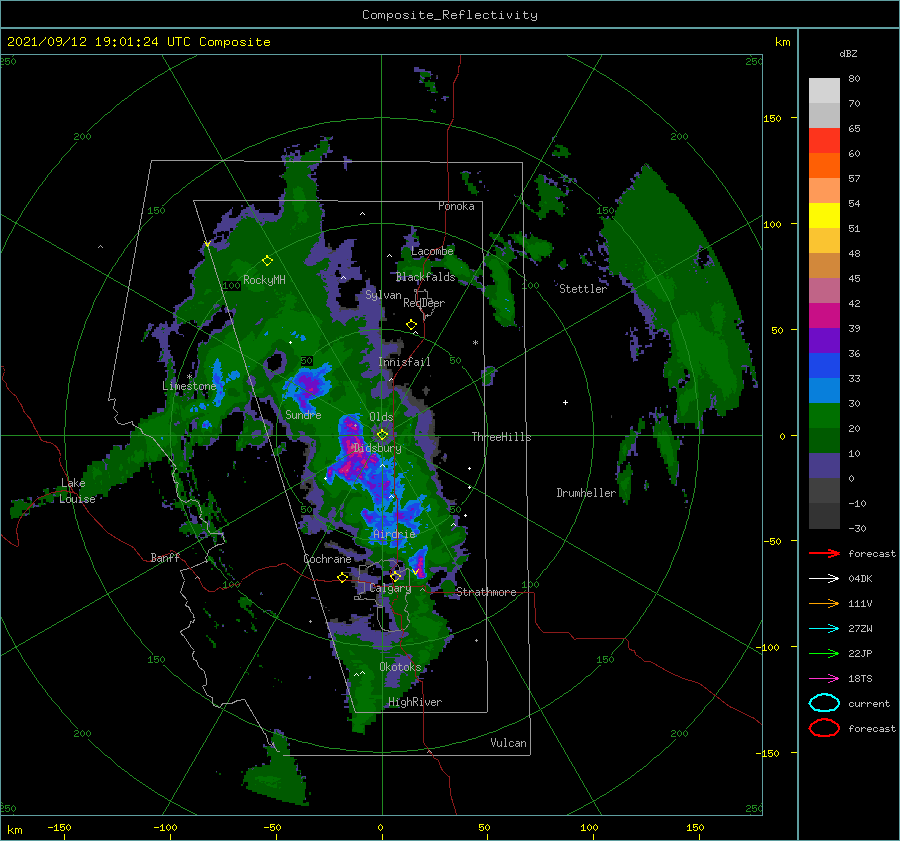900x841 pixels.
Task: Select the red 60–65 dBZ swatch
Action: tap(824, 141)
